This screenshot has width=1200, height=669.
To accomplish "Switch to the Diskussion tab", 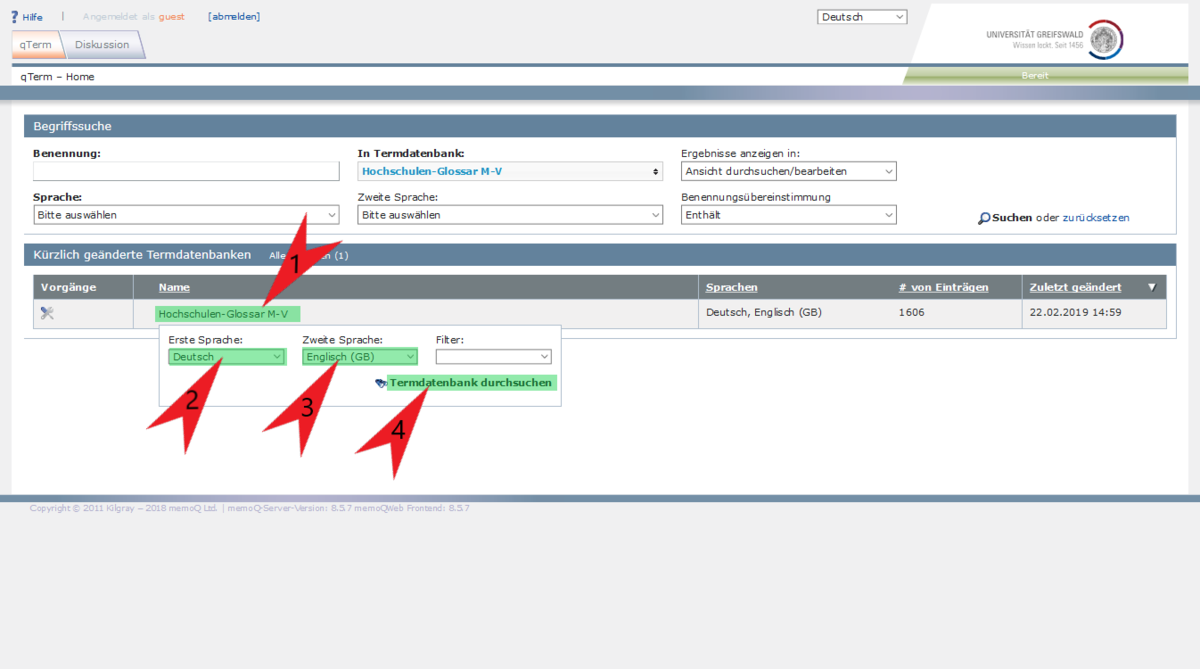I will coord(102,45).
